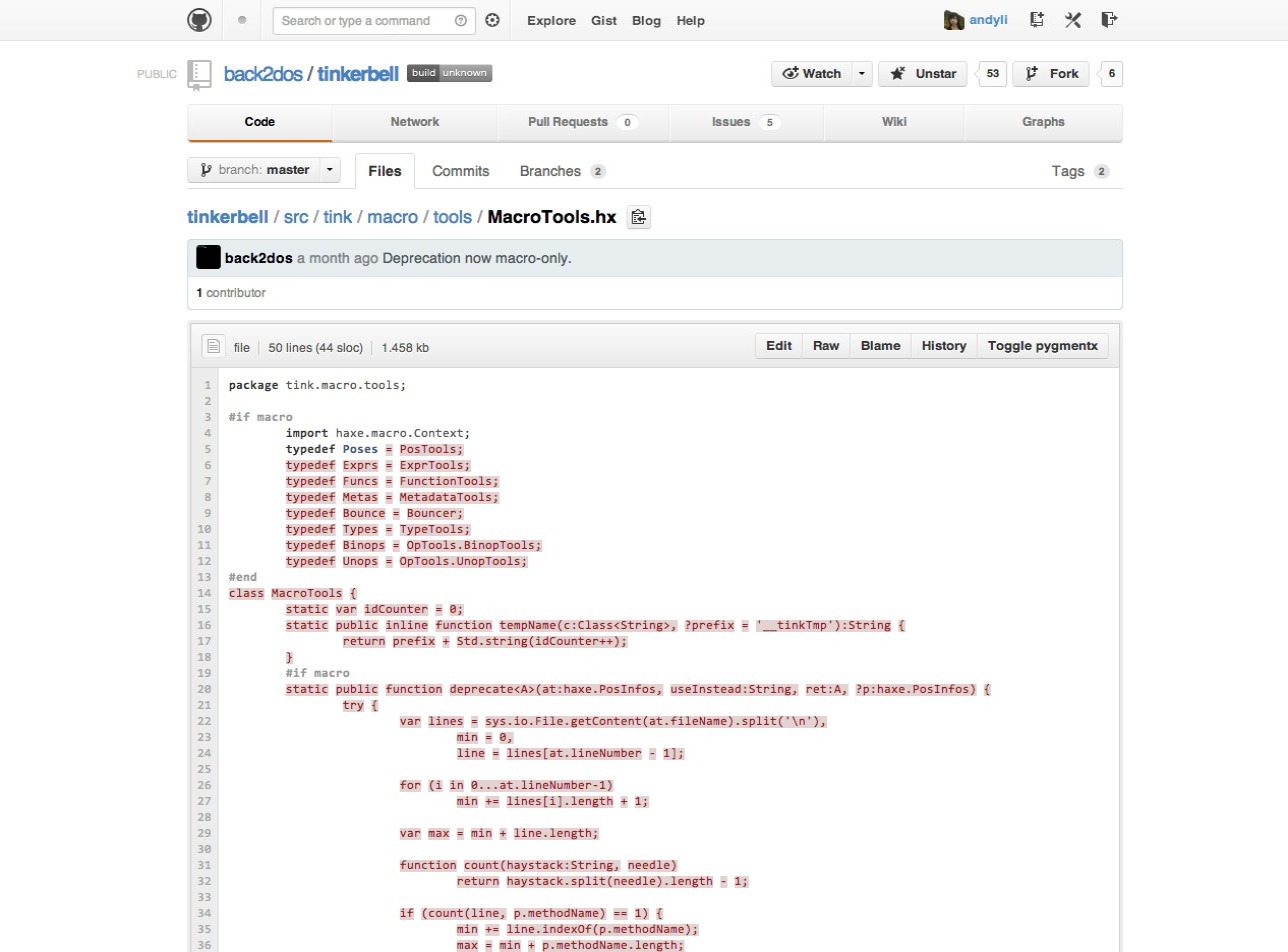Open tinkerbell repository title link
The width and height of the screenshot is (1288, 952).
358,74
